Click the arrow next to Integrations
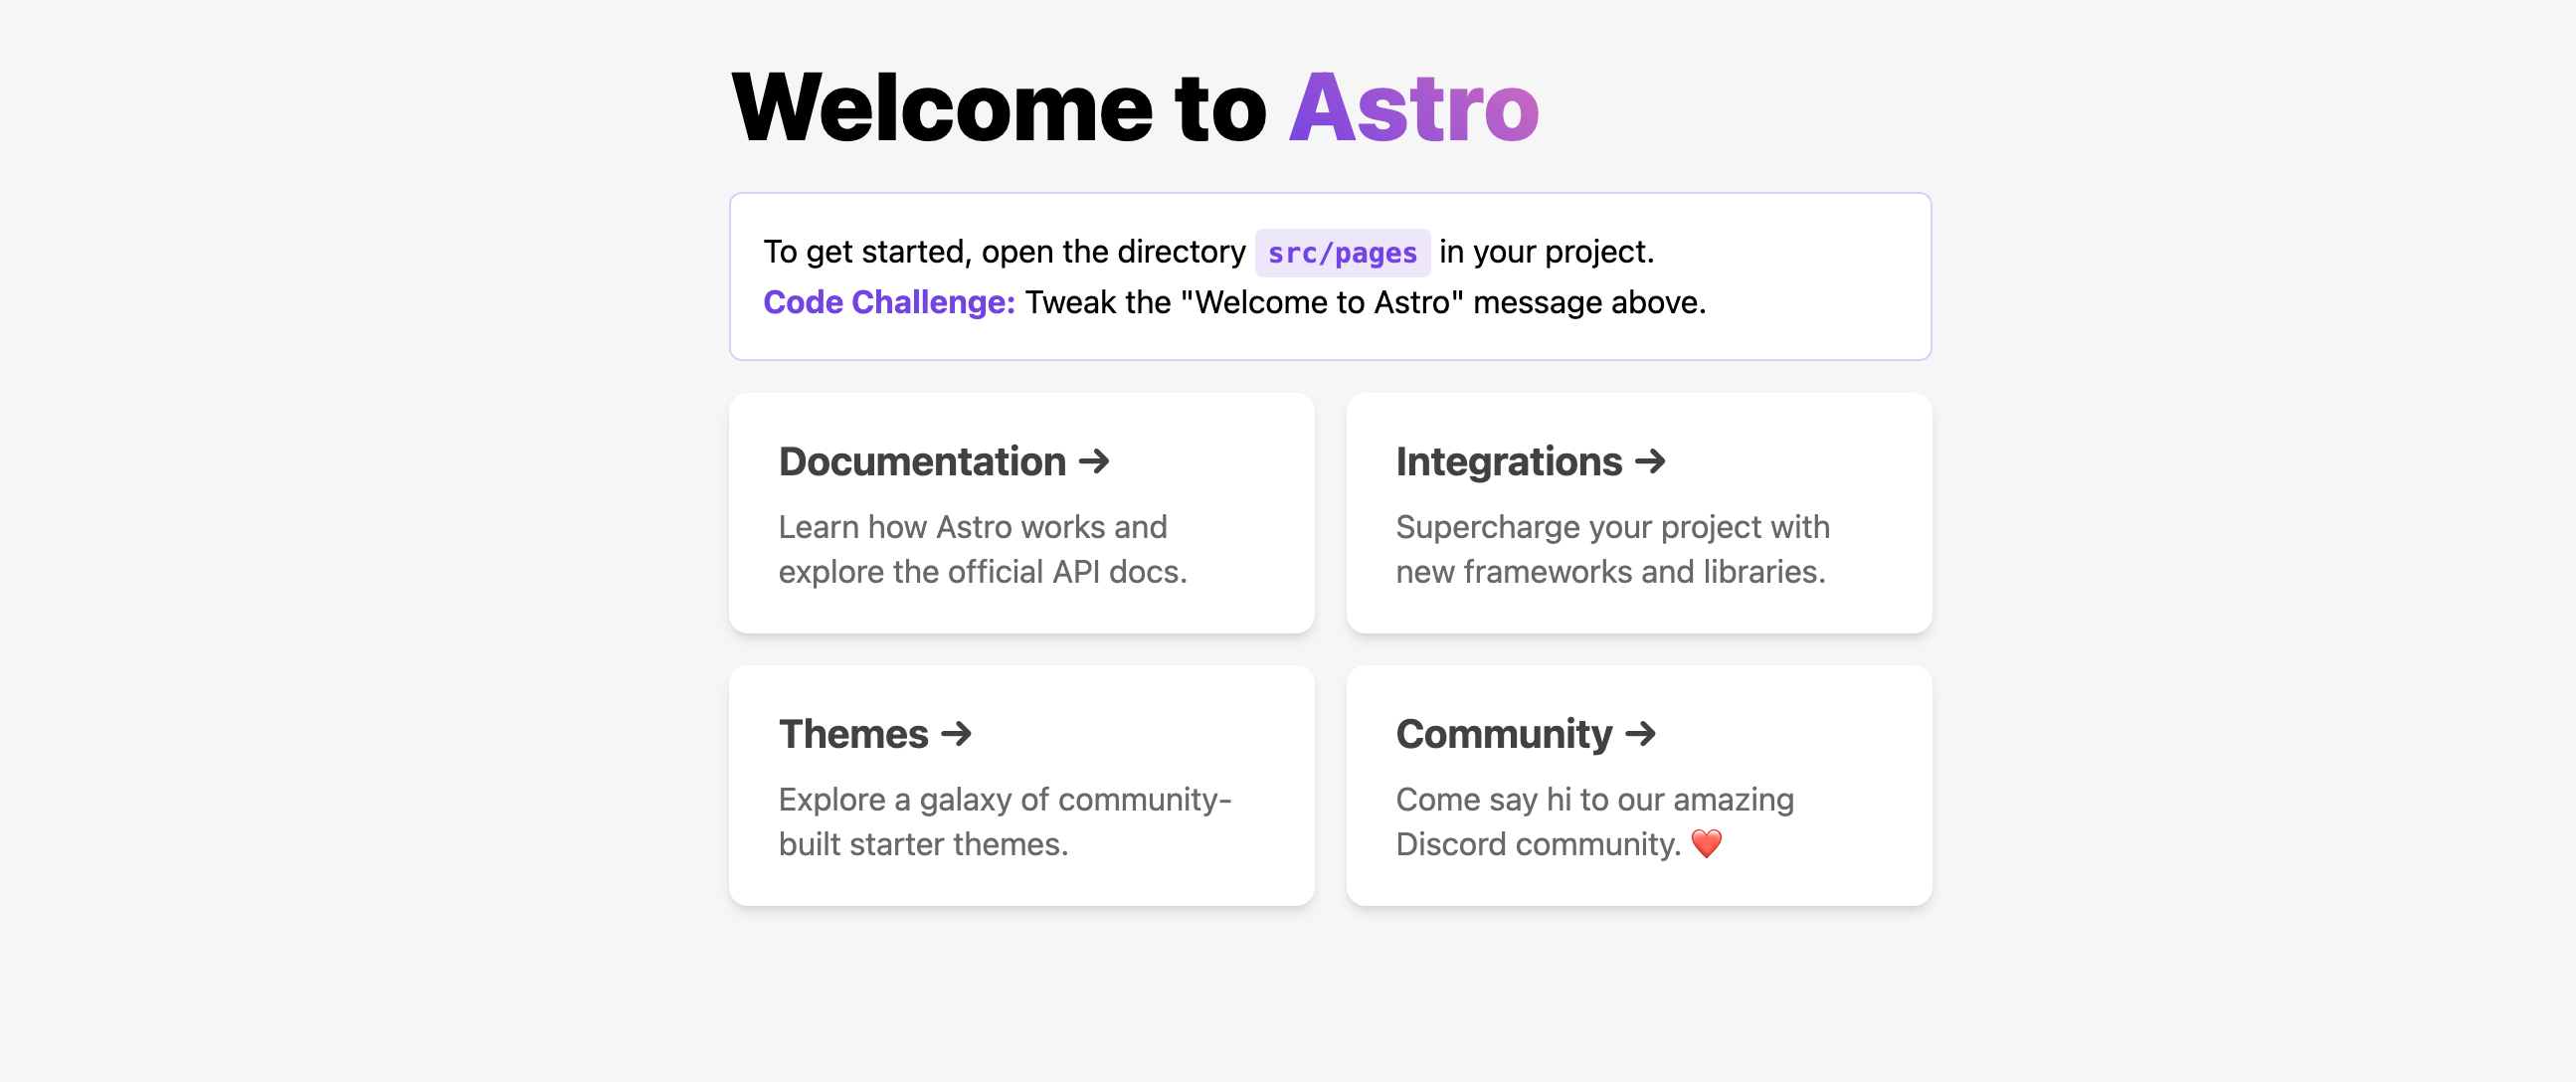 tap(1650, 461)
